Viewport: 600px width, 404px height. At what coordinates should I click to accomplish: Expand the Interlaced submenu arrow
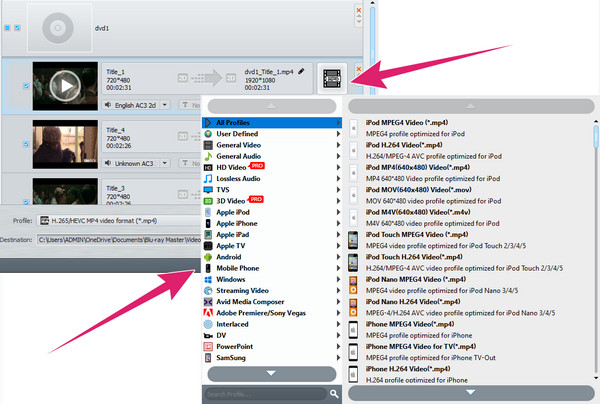click(x=338, y=324)
